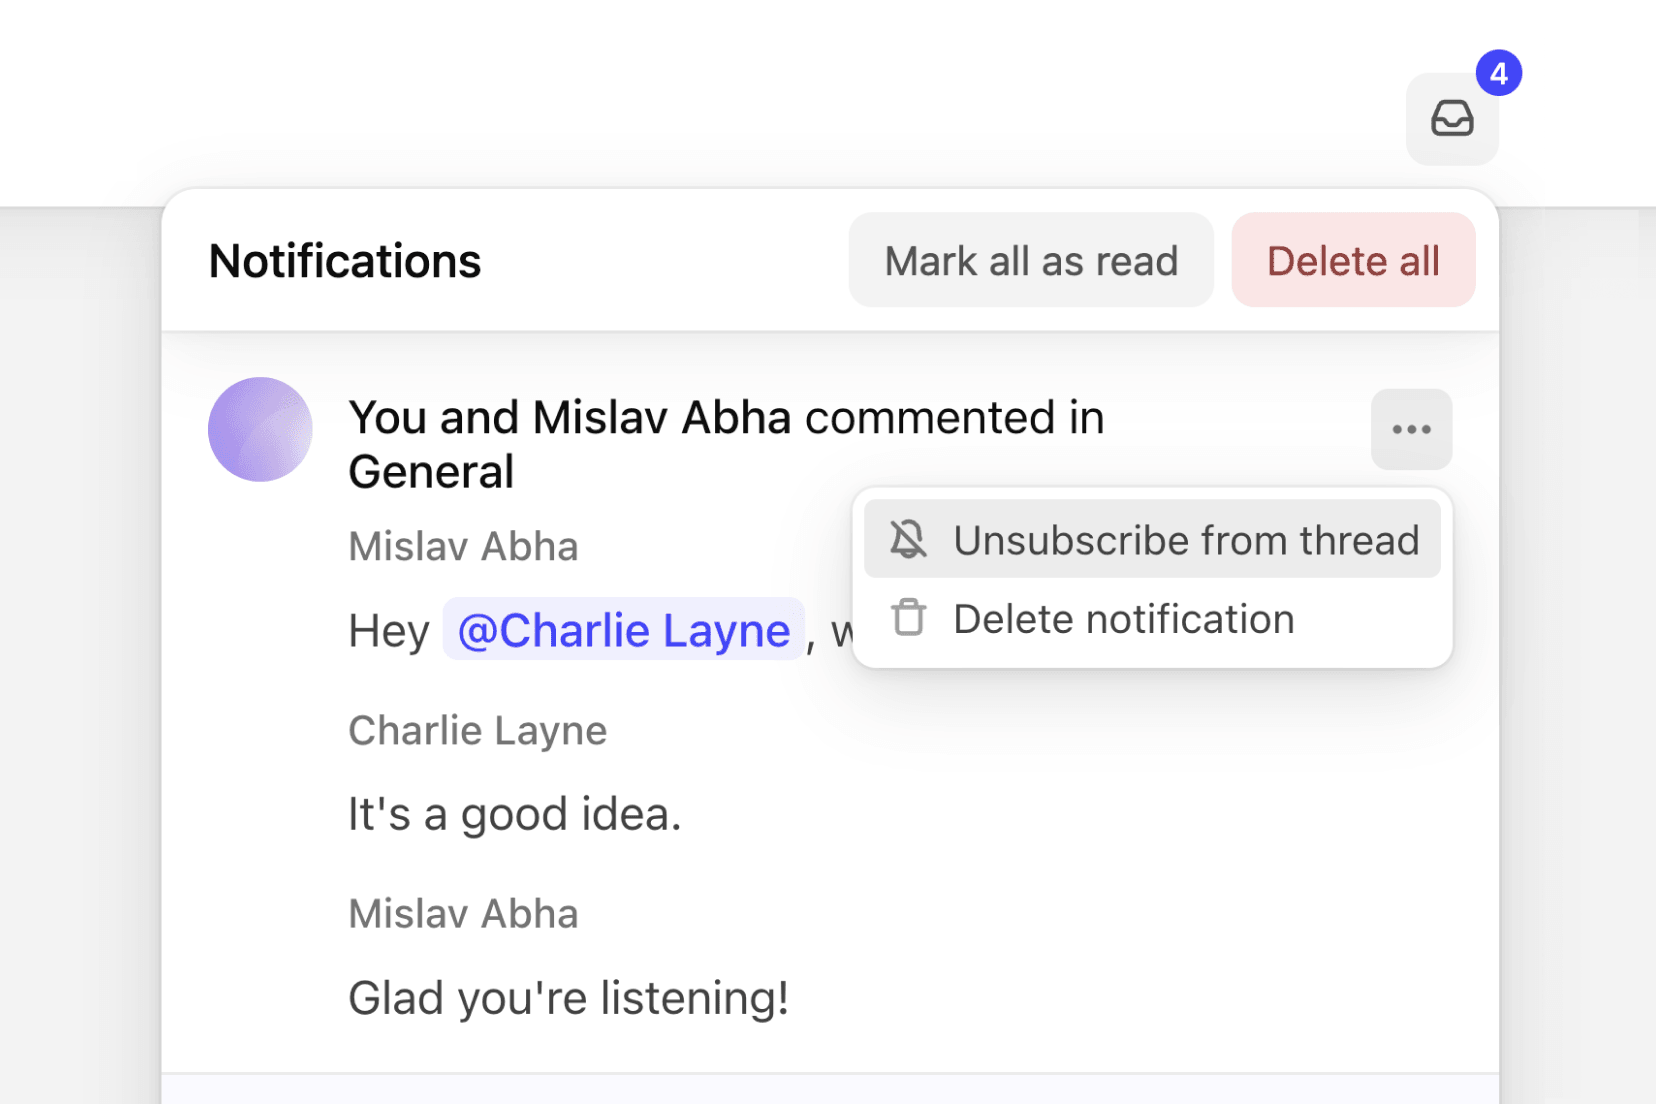Image resolution: width=1656 pixels, height=1104 pixels.
Task: Open the inbox notifications icon with badge 4
Action: [x=1452, y=119]
